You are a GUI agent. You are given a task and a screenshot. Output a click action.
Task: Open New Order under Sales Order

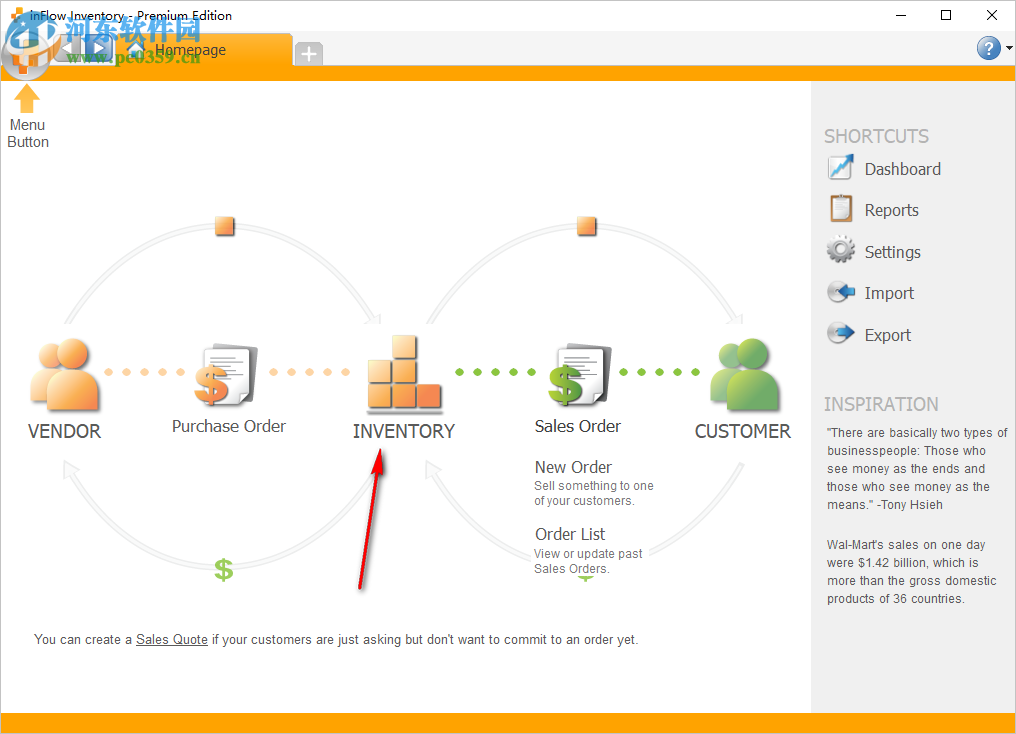pos(573,467)
